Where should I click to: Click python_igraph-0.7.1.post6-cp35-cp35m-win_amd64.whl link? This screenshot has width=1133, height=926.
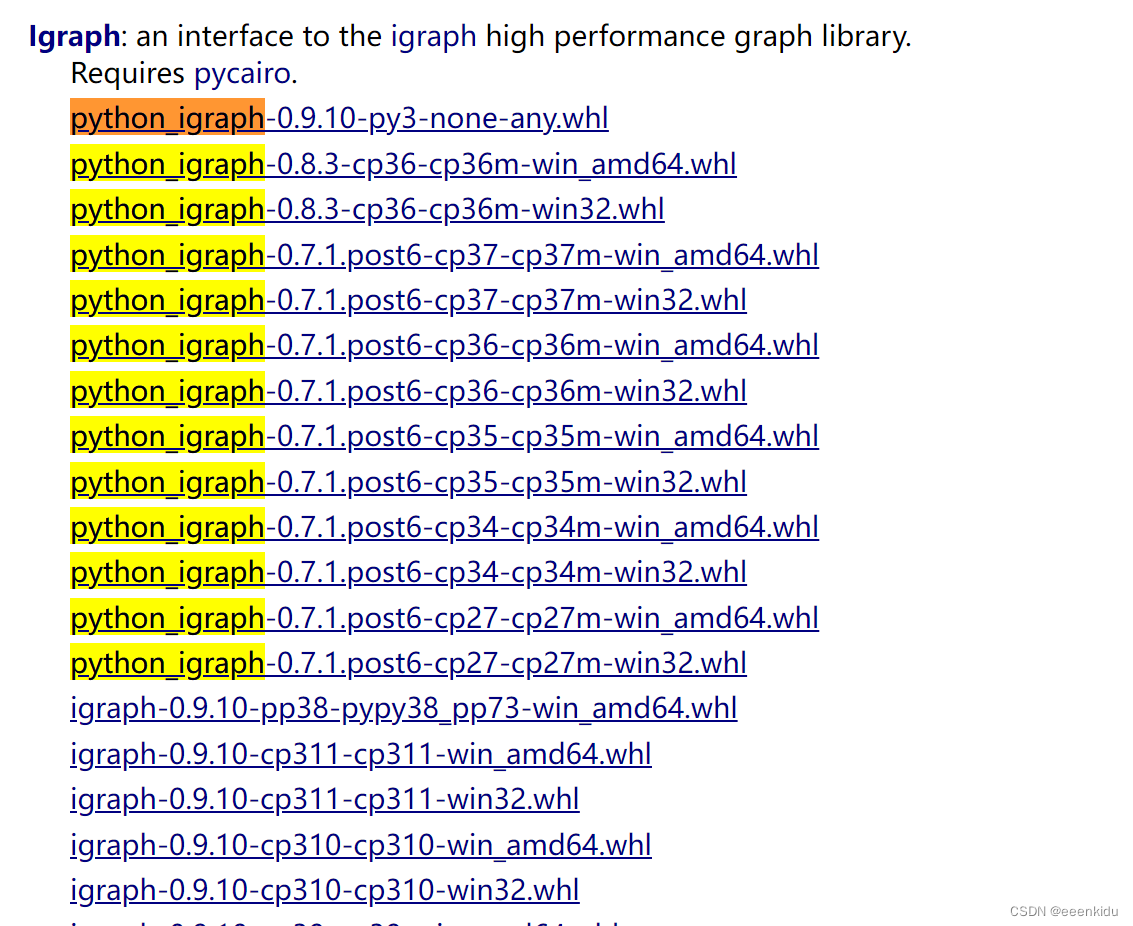(x=443, y=436)
